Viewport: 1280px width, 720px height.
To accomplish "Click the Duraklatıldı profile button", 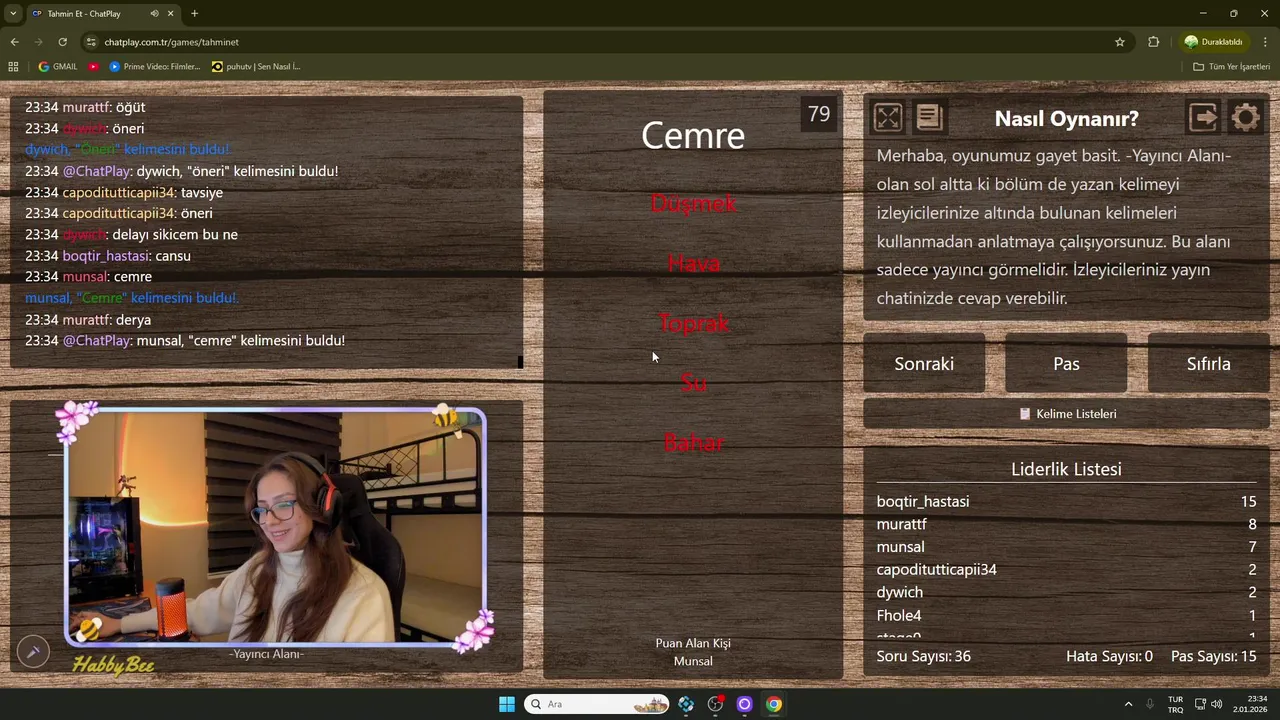I will (1212, 42).
